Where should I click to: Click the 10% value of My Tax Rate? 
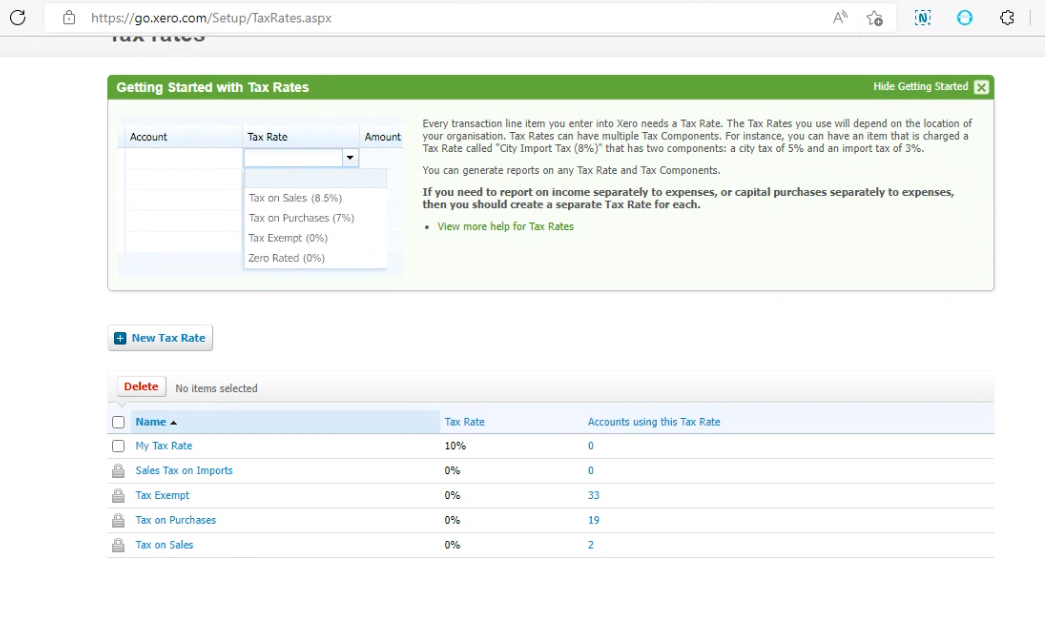455,446
